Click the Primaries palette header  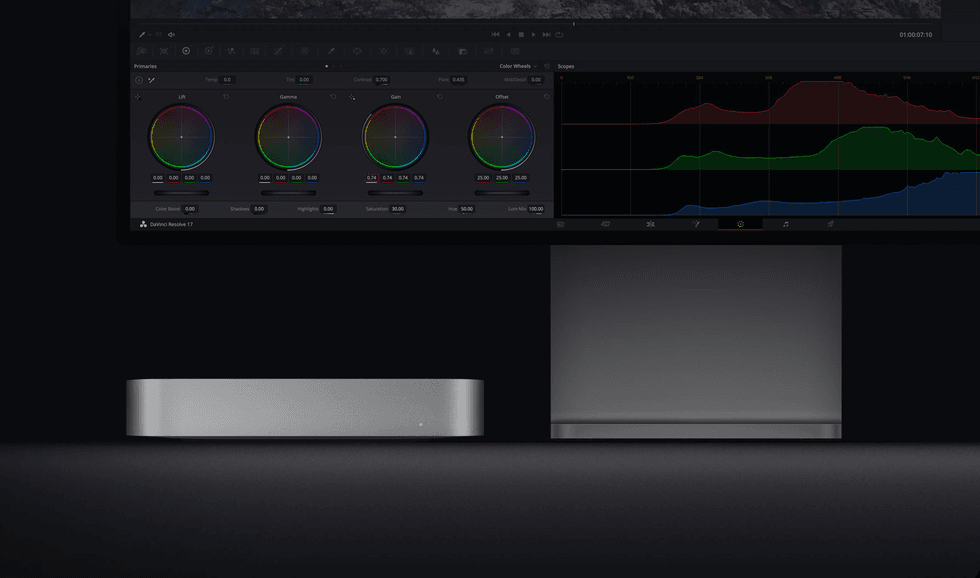(146, 66)
